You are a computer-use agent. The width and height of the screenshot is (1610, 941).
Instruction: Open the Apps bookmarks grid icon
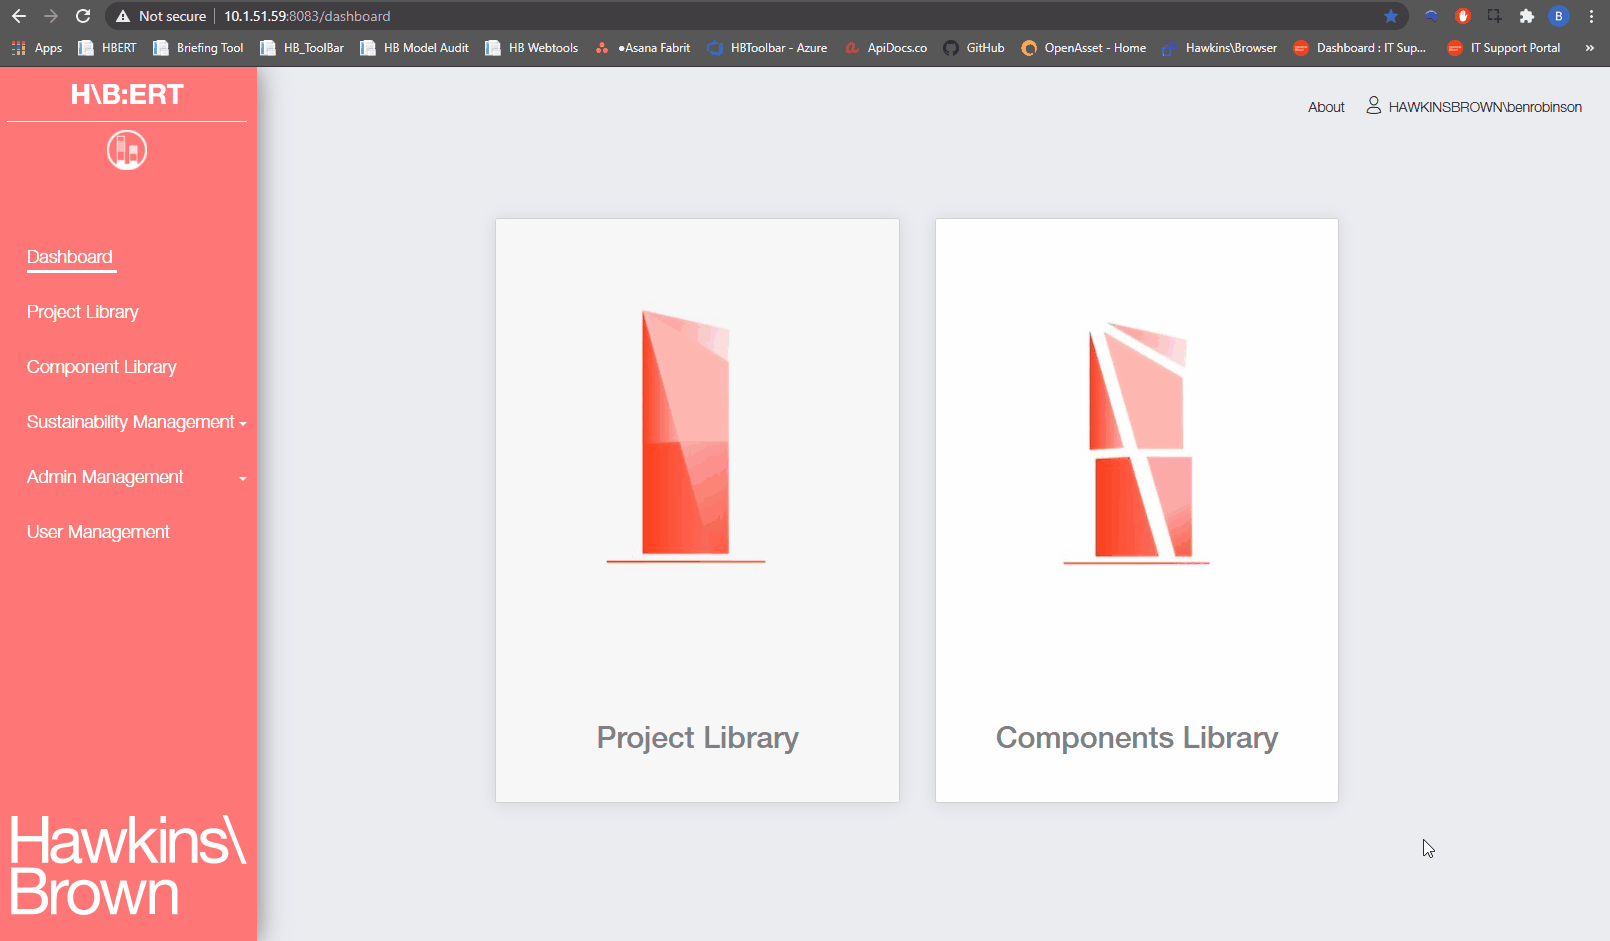coord(18,48)
